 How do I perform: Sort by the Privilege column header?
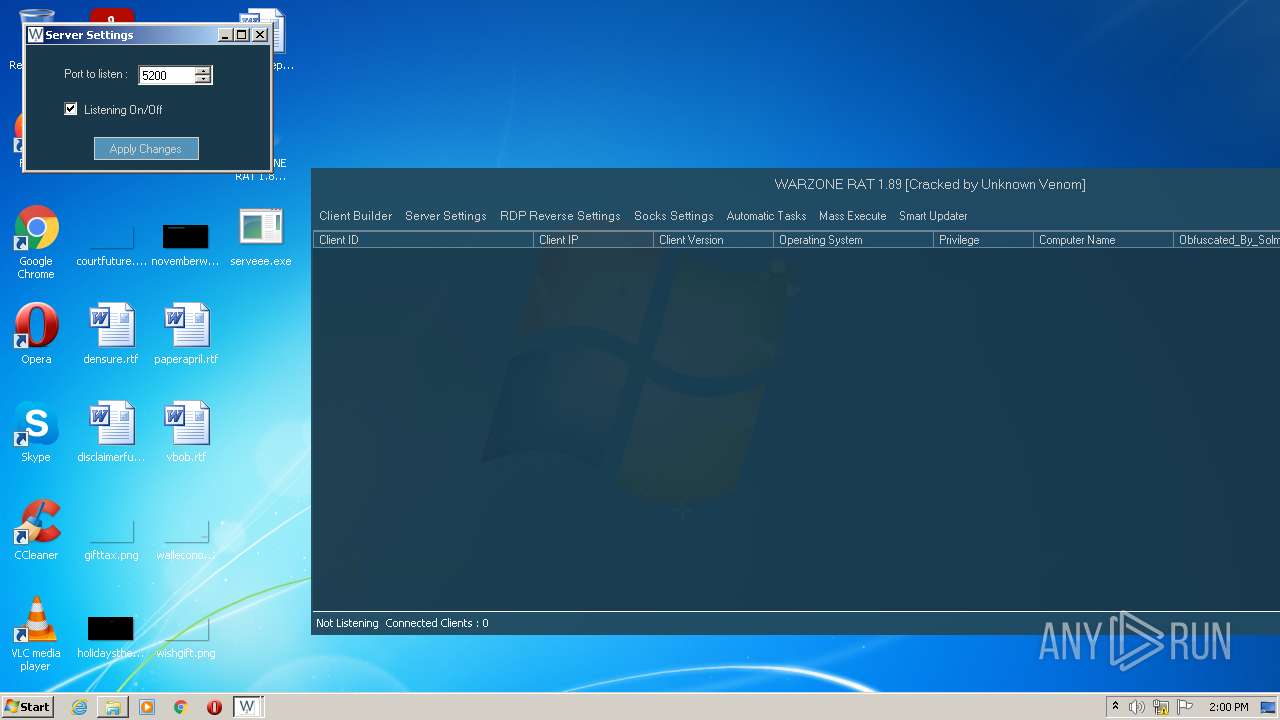[983, 240]
